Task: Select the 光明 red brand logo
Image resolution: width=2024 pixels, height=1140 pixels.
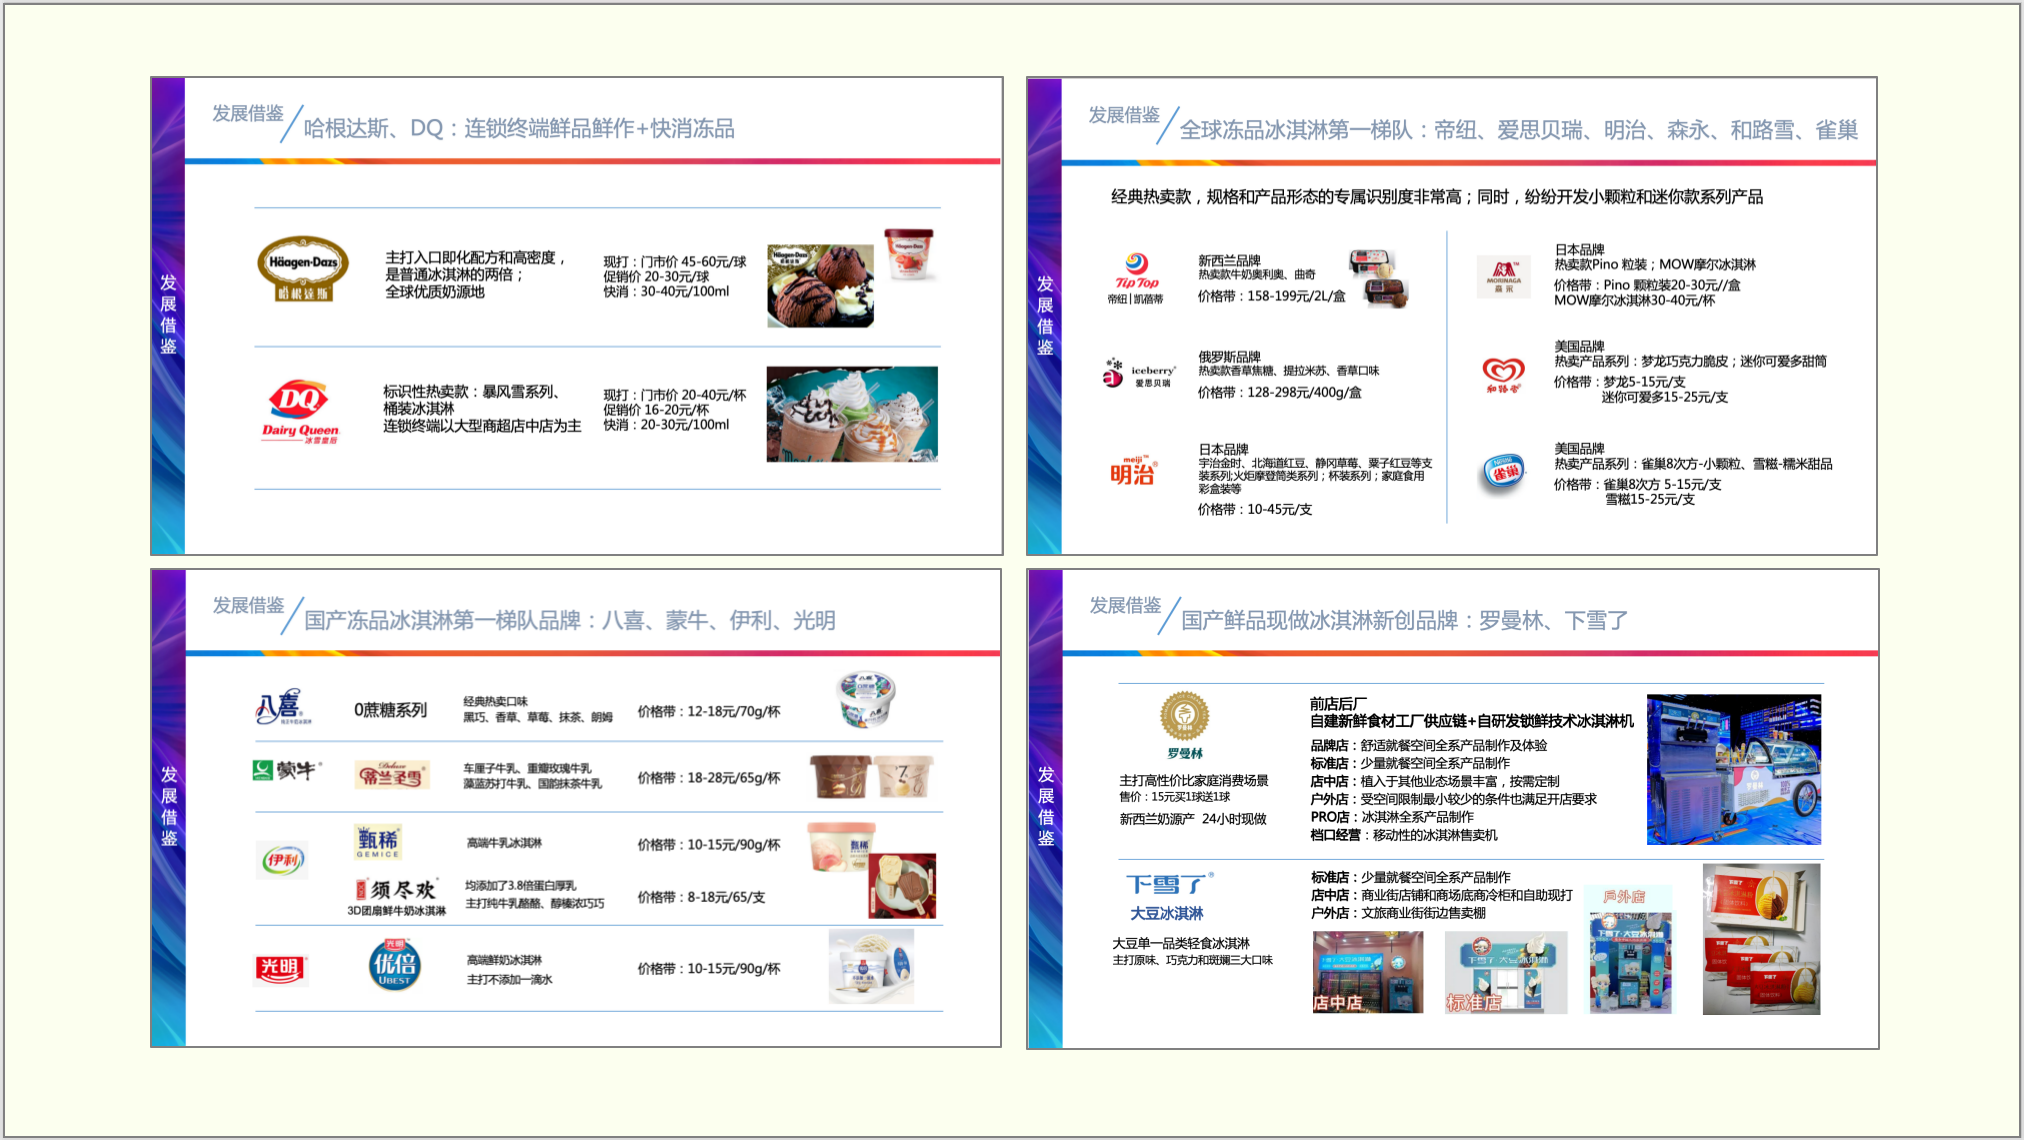Action: coord(279,968)
